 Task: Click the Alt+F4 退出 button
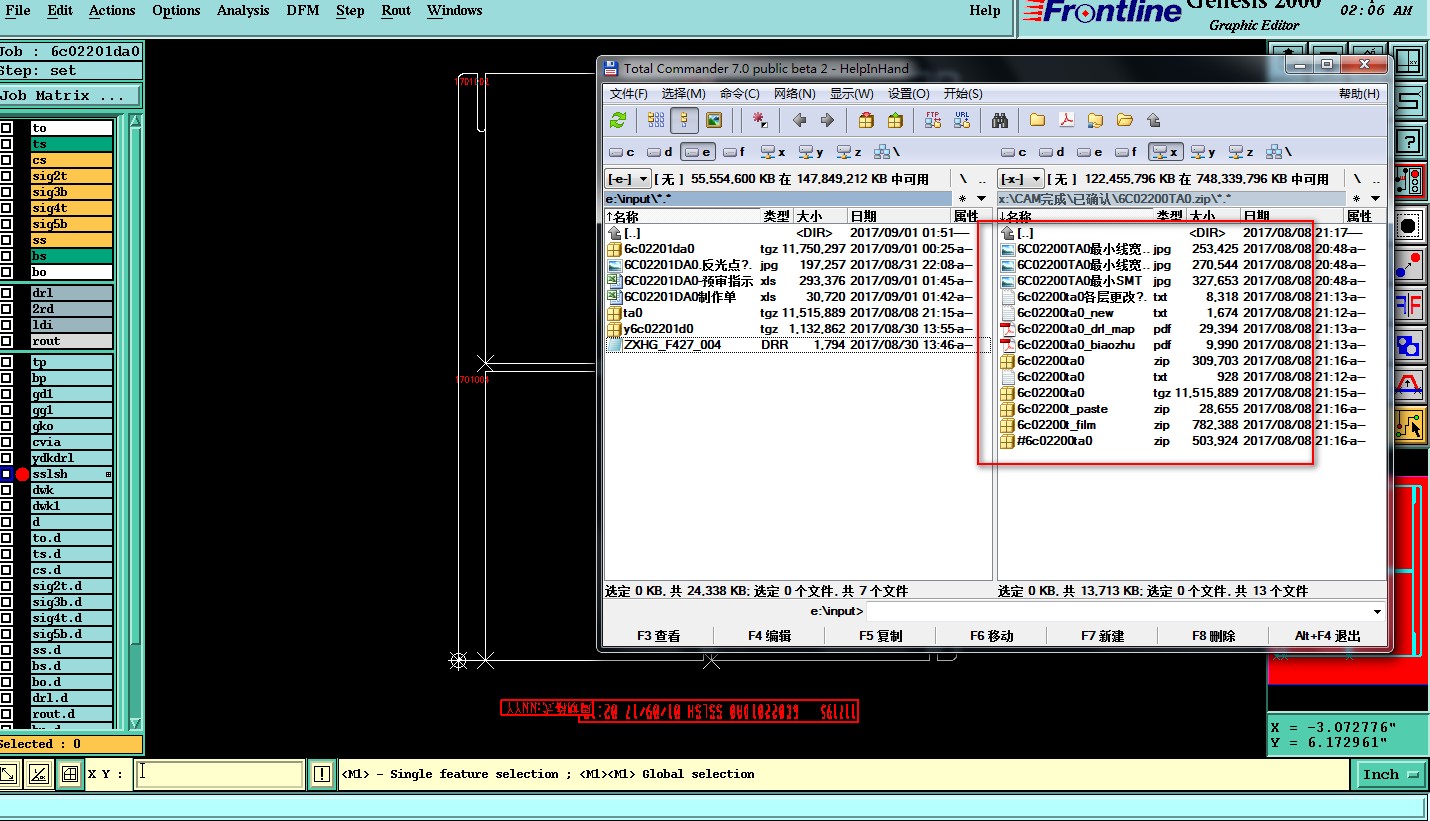tap(1327, 636)
